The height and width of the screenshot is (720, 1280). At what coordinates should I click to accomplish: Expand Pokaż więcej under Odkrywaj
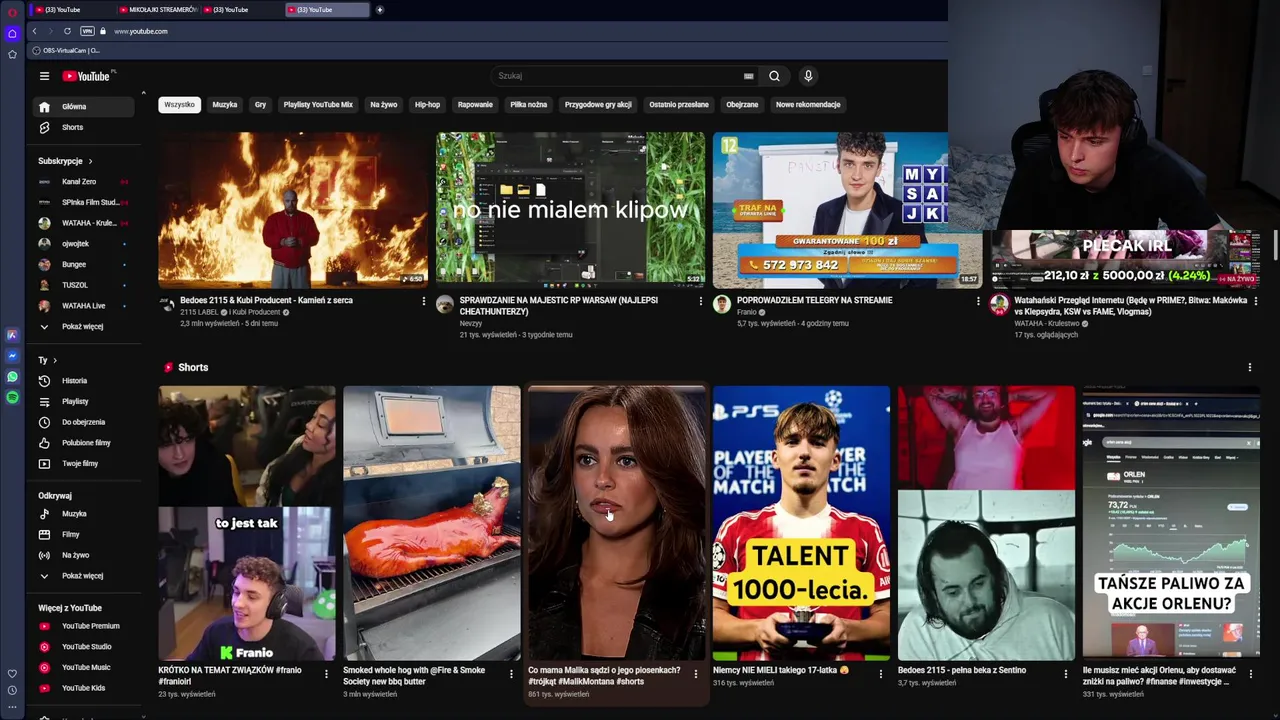pos(82,576)
